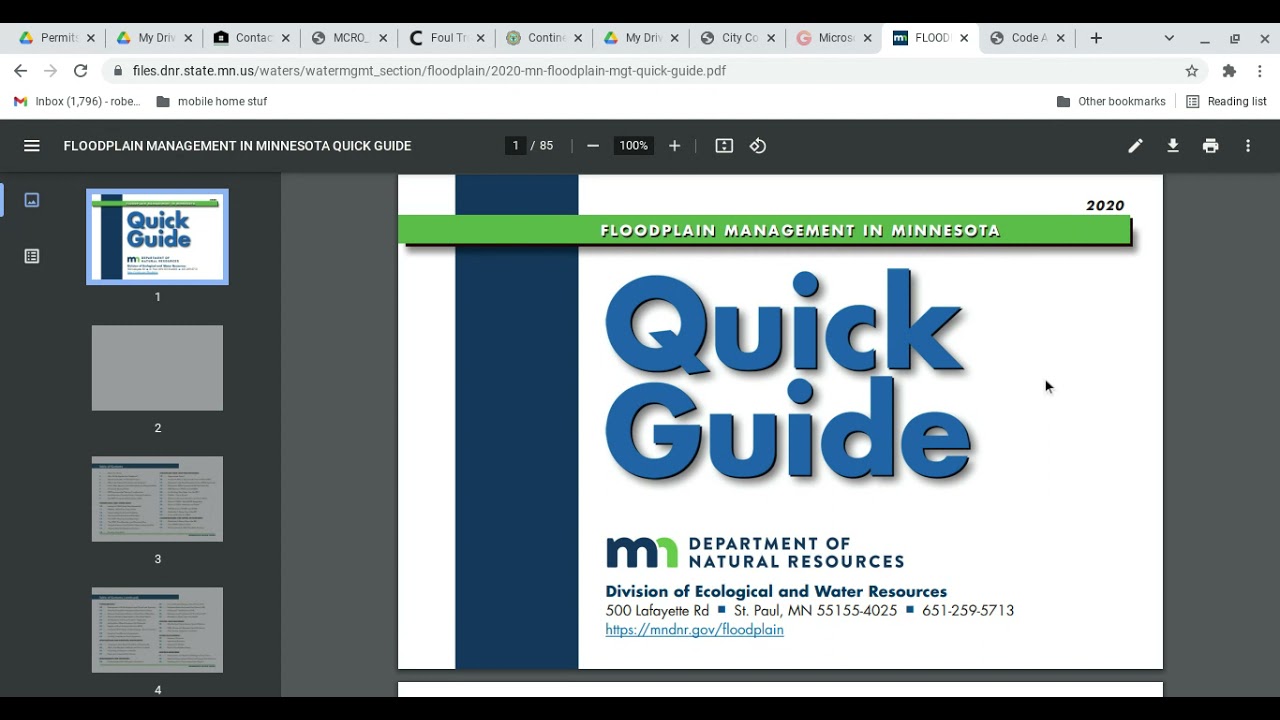Select page 2 thumbnail

tap(157, 368)
